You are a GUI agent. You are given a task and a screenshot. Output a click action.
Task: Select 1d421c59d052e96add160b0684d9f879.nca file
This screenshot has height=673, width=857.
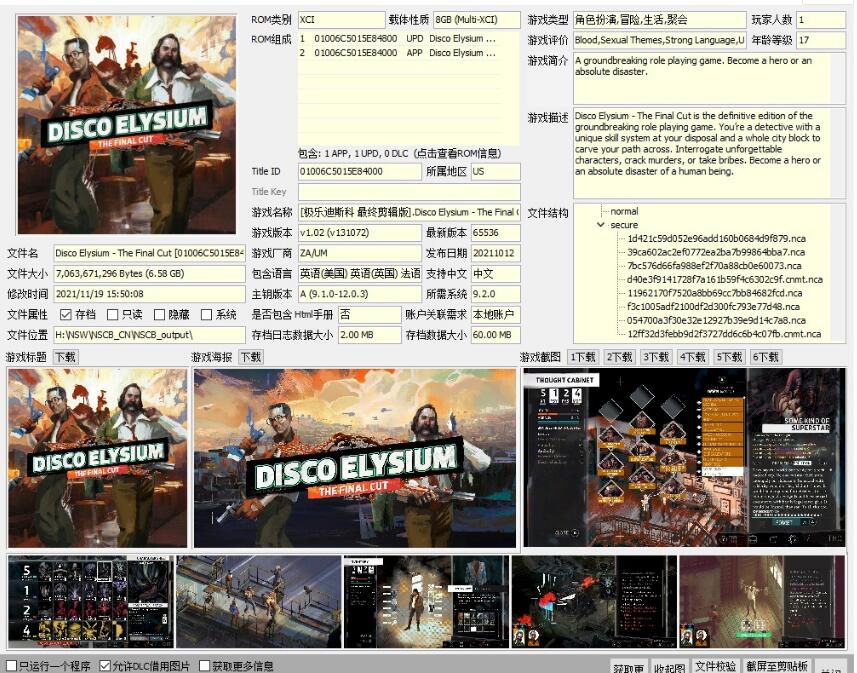pos(716,238)
